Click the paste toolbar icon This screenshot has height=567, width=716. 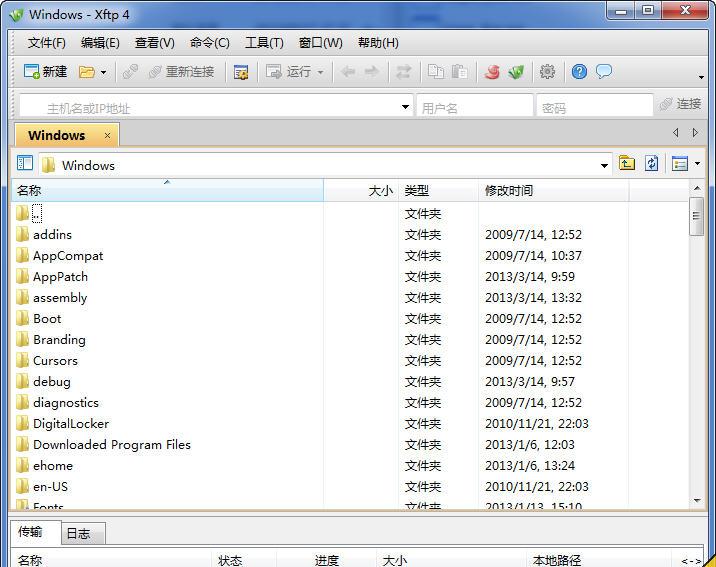[x=459, y=72]
